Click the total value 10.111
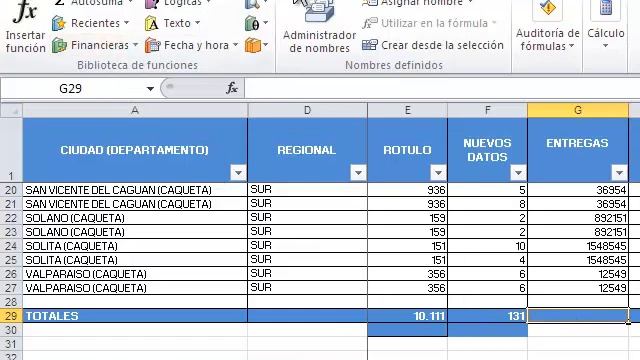The width and height of the screenshot is (640, 360). pos(407,316)
